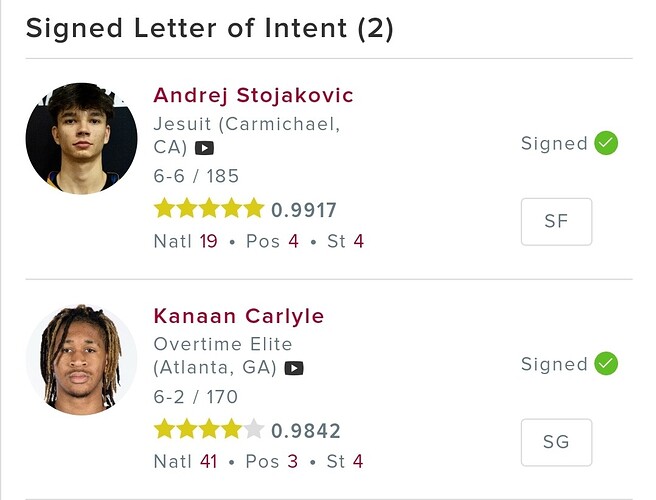Click green Signed checkmark for Stojakovic
656x500 pixels.
[x=606, y=143]
